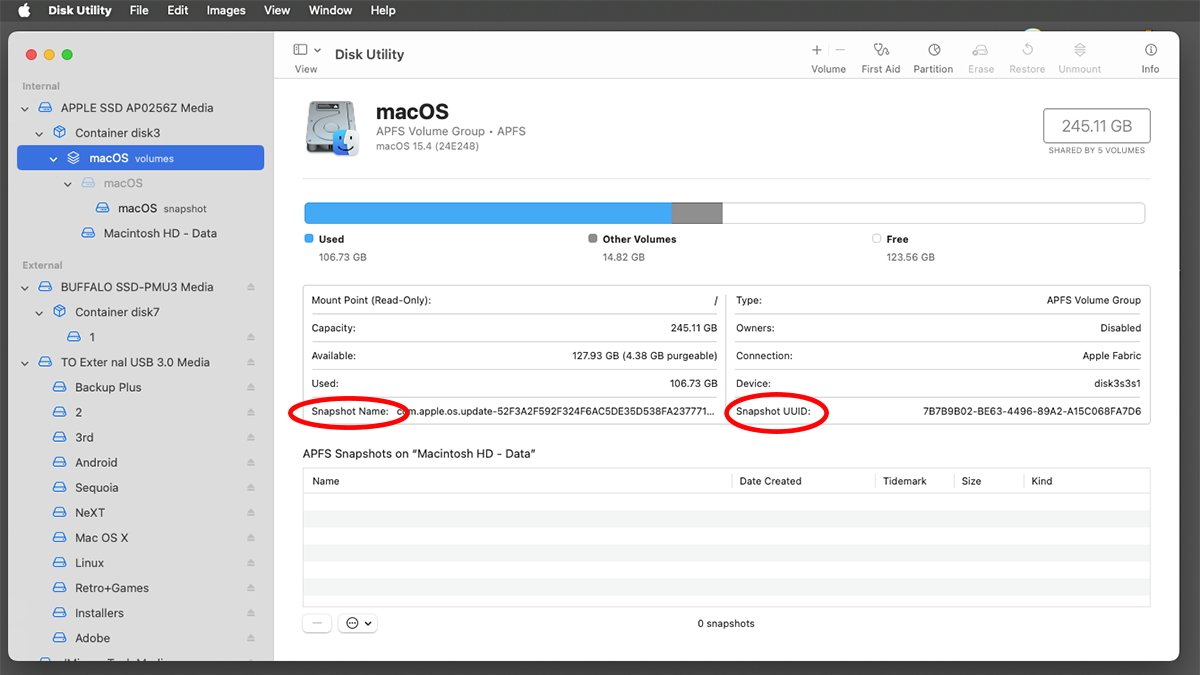1200x675 pixels.
Task: Collapse the greyed macOS sub-volume
Action: [x=68, y=183]
